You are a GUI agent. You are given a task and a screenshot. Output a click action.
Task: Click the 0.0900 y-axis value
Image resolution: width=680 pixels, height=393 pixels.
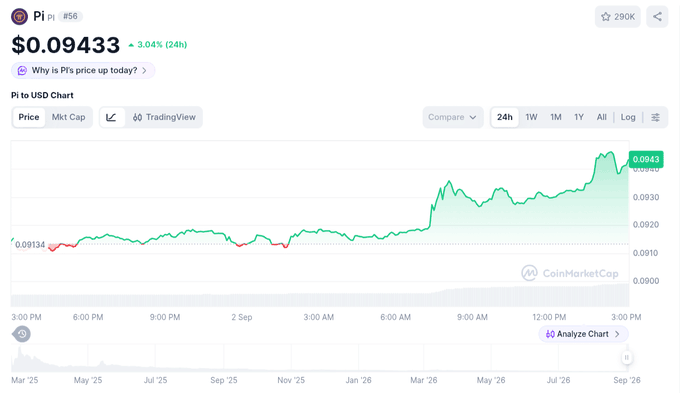pos(646,281)
